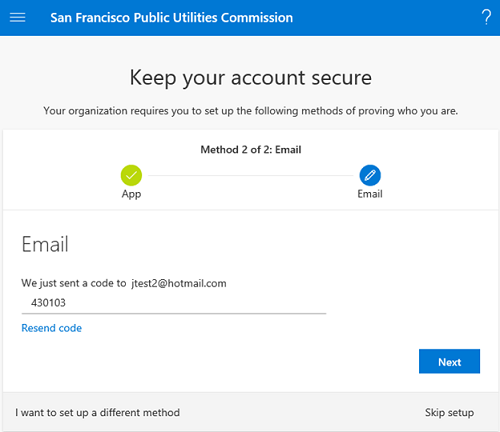The image size is (500, 432).
Task: Click the San Francisco Public Utilities Commission title
Action: 172,18
